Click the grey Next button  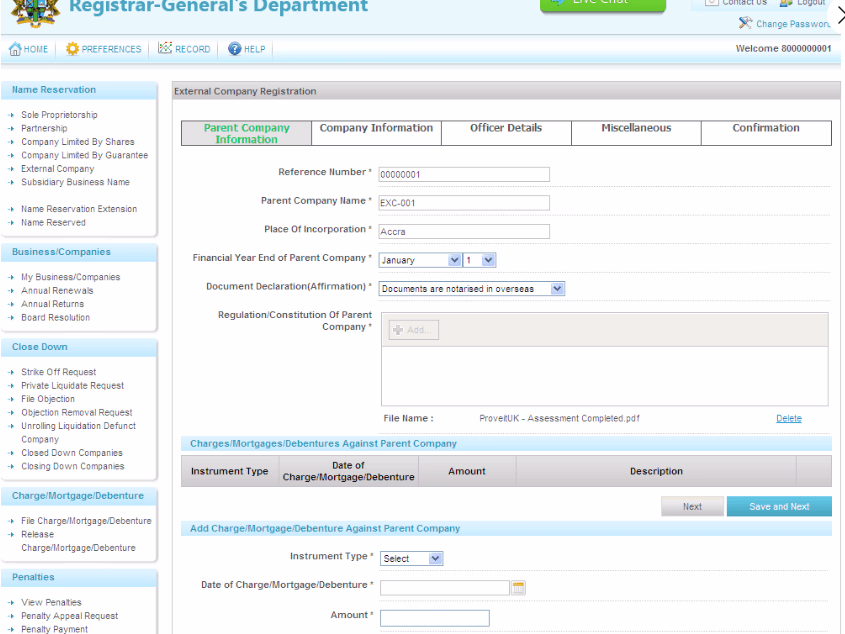coord(692,507)
